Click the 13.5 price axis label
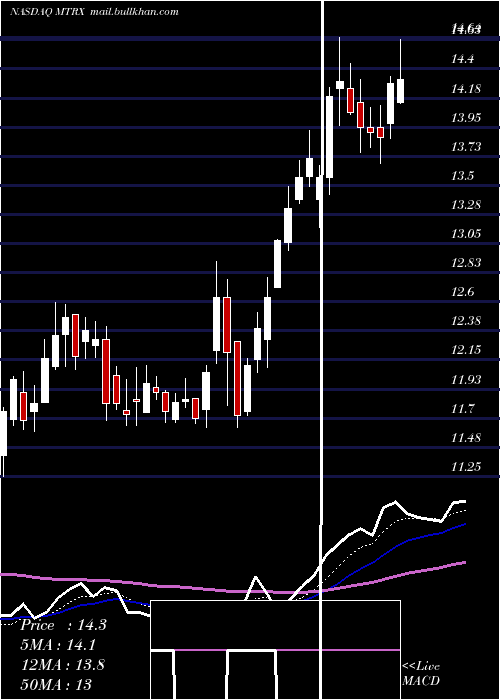The height and width of the screenshot is (700, 500). [462, 175]
